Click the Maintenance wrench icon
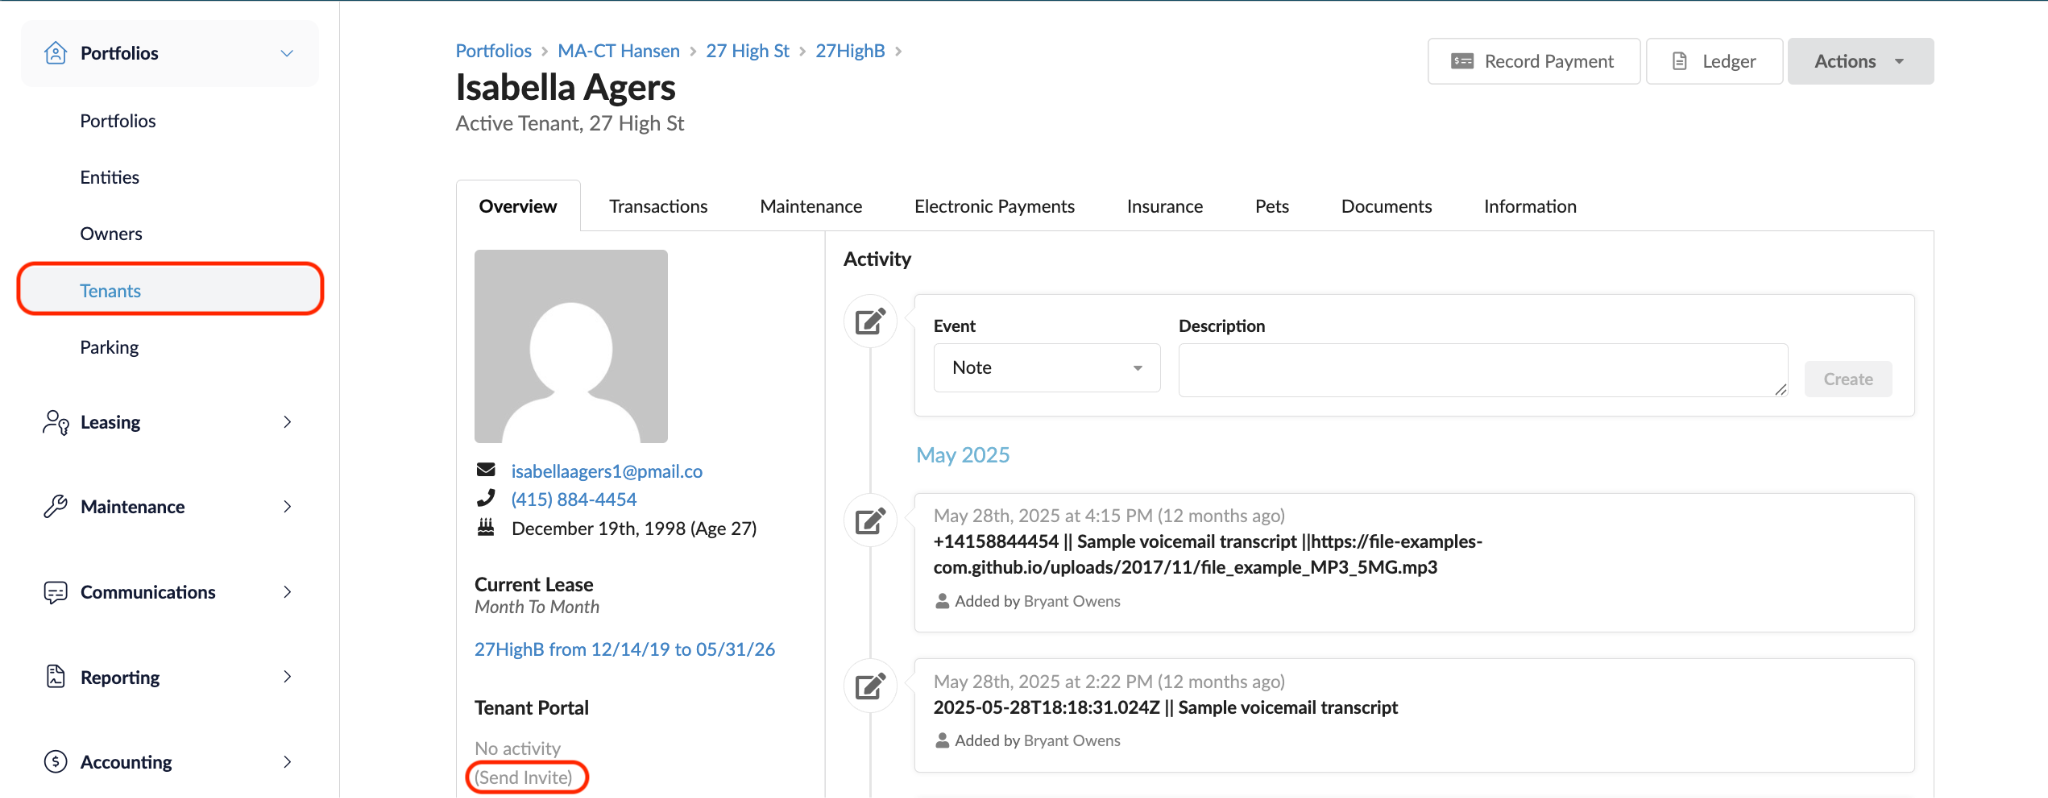Screen dimensions: 2048x798 [x=56, y=507]
